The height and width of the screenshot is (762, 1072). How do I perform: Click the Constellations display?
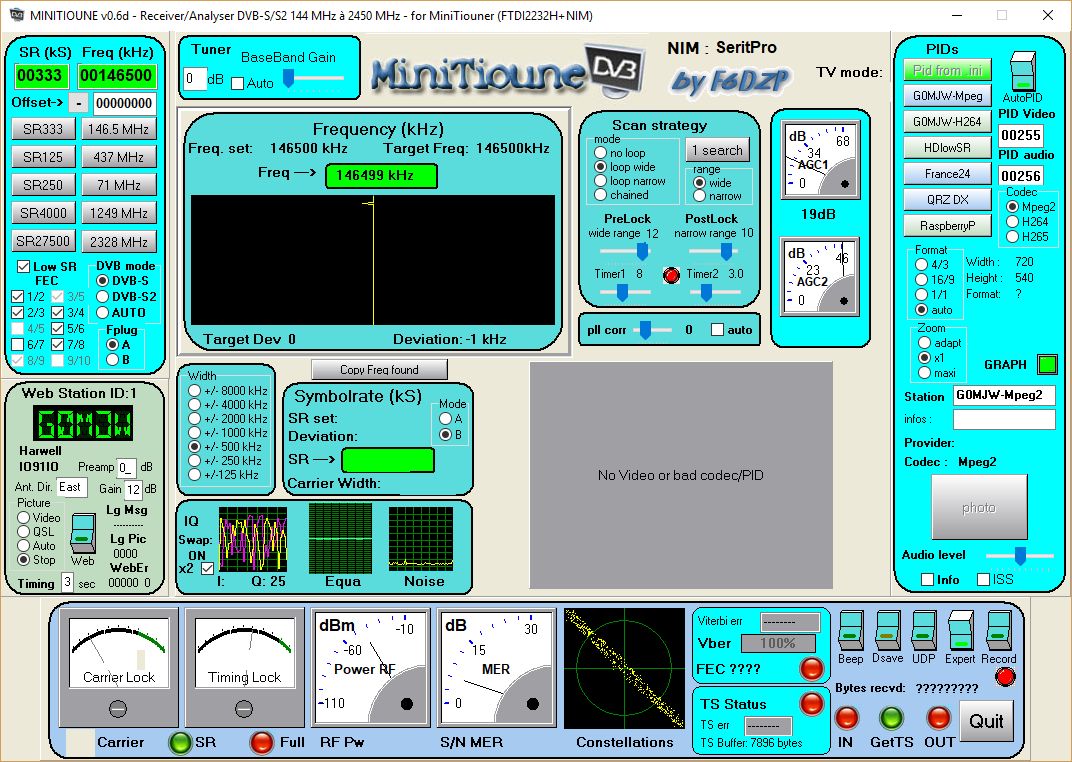pyautogui.click(x=624, y=670)
